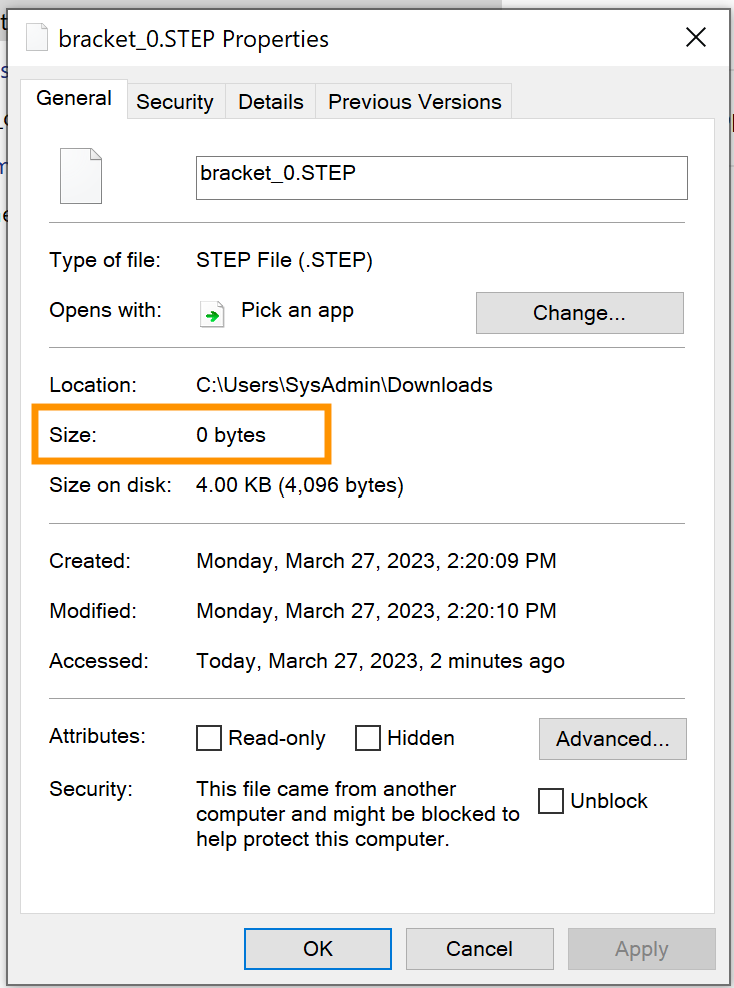Screen dimensions: 734x988
Task: Enable the Read-only attribute
Action: tap(209, 738)
